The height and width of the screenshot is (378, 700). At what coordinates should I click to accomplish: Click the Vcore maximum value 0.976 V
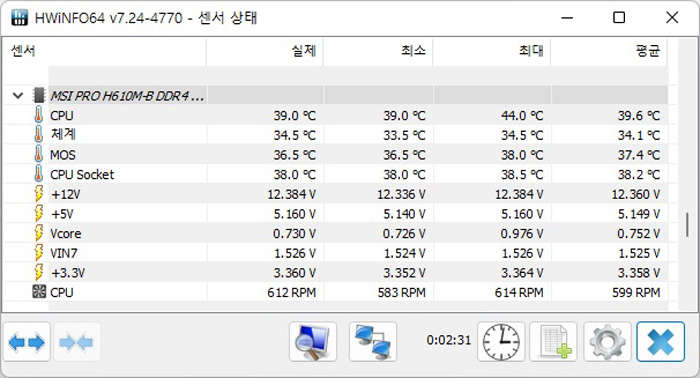pos(522,233)
